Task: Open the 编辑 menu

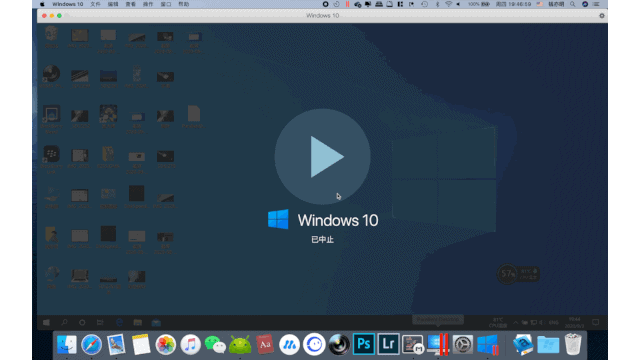Action: 113,4
